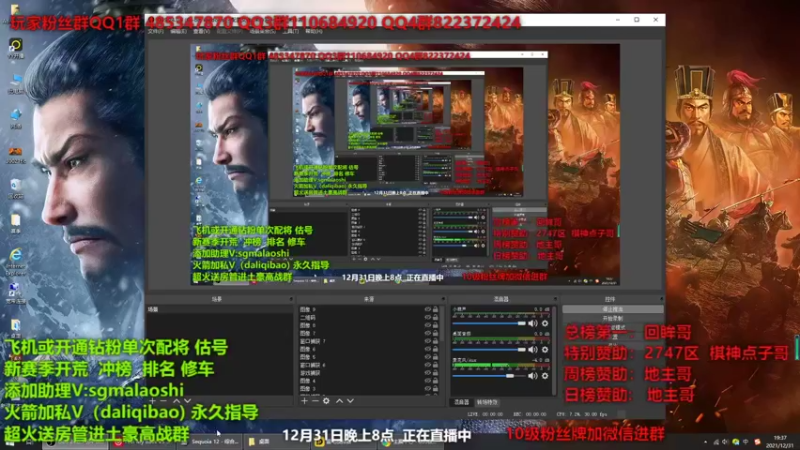Switch to the 转场特效 tab
Image resolution: width=800 pixels, height=450 pixels.
(487, 403)
